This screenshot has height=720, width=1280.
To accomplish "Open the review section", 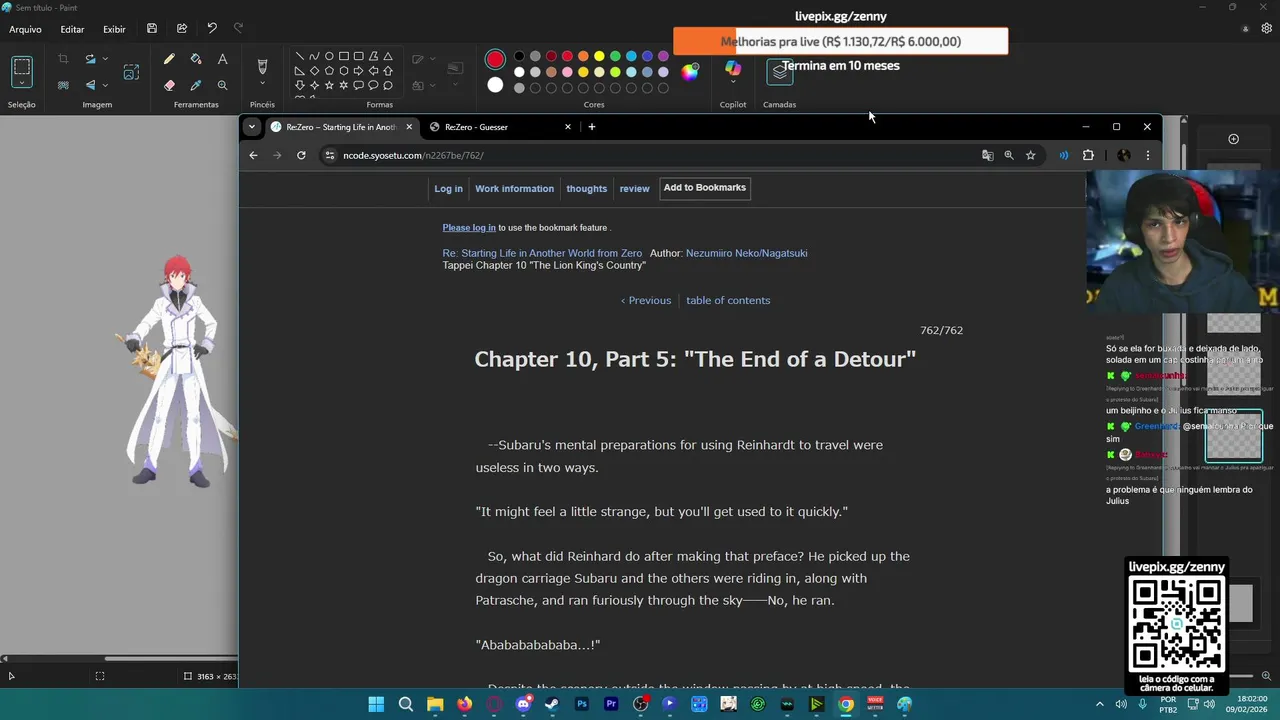I will click(634, 188).
